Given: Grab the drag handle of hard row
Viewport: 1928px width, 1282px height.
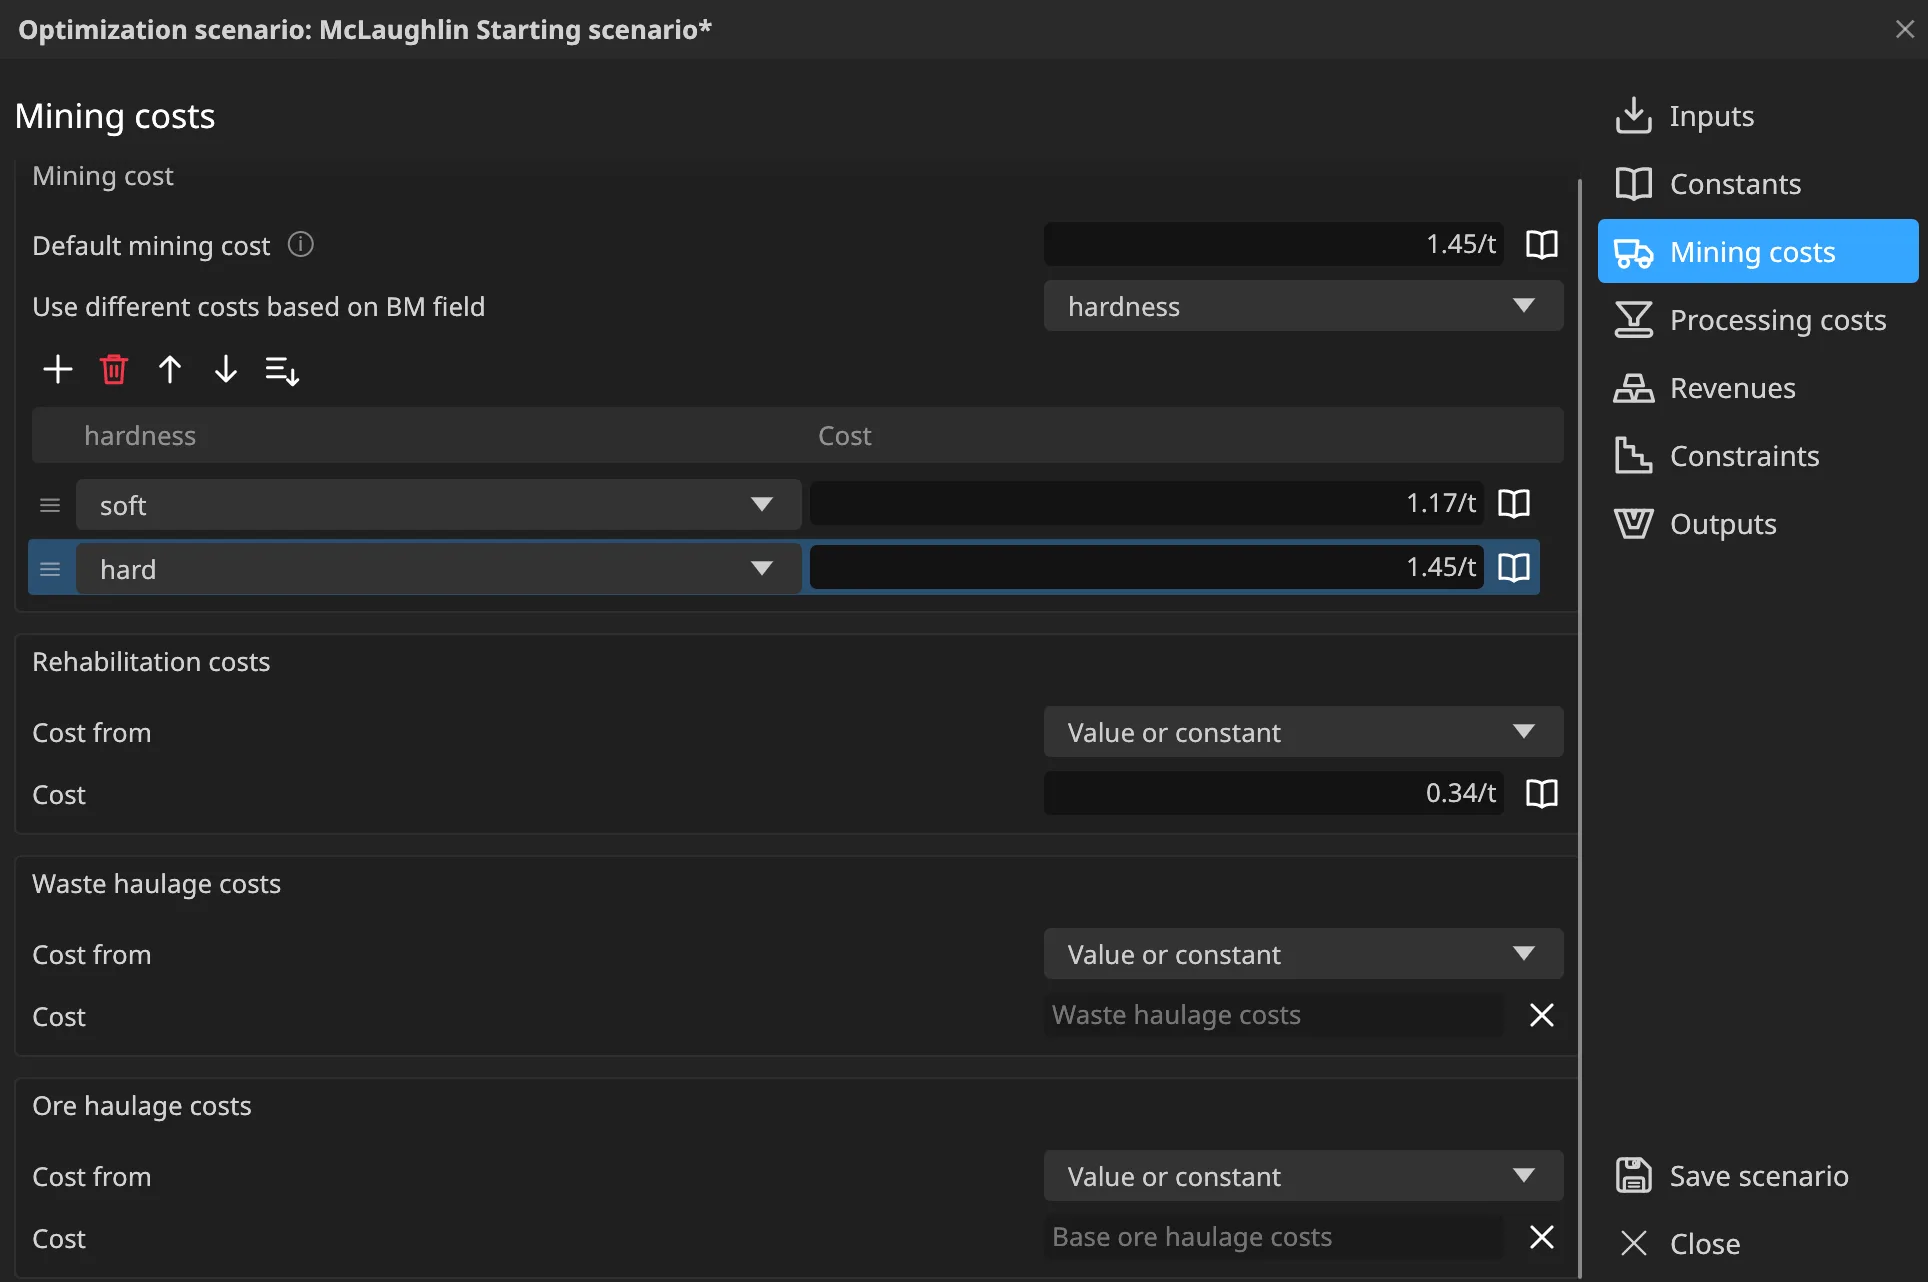Looking at the screenshot, I should point(50,569).
